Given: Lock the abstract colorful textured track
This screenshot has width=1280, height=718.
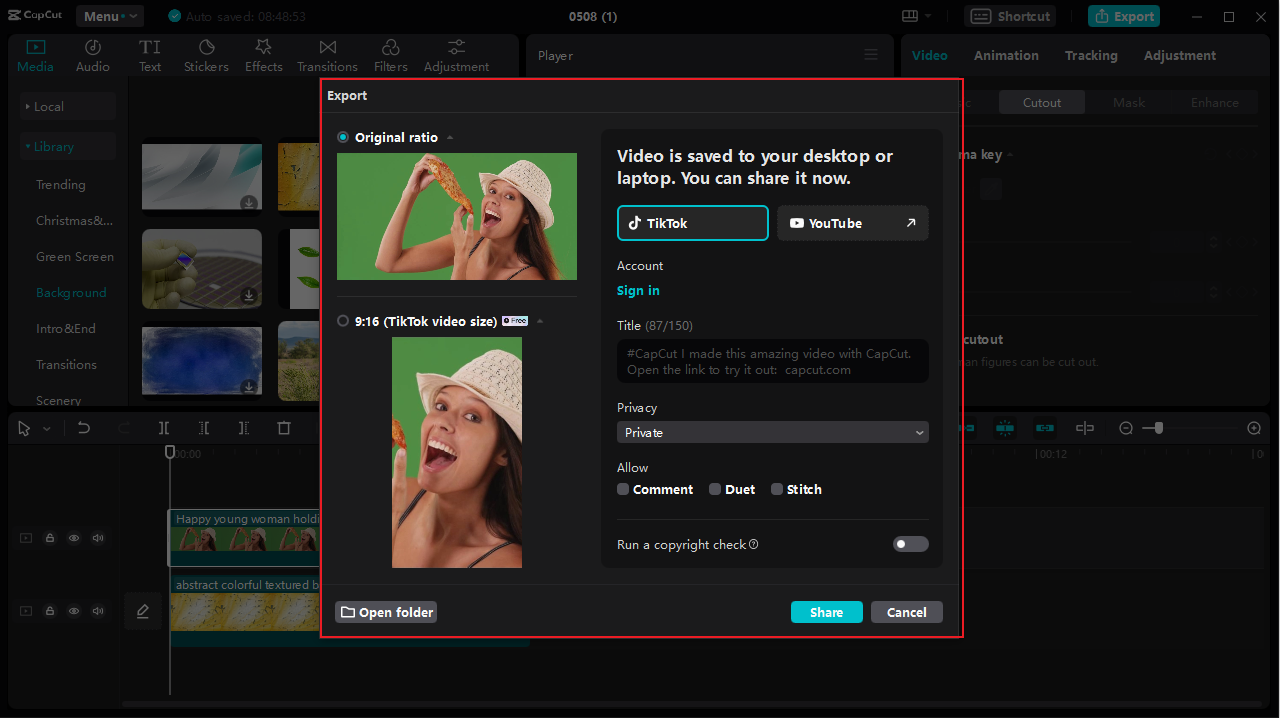Looking at the screenshot, I should (x=50, y=611).
